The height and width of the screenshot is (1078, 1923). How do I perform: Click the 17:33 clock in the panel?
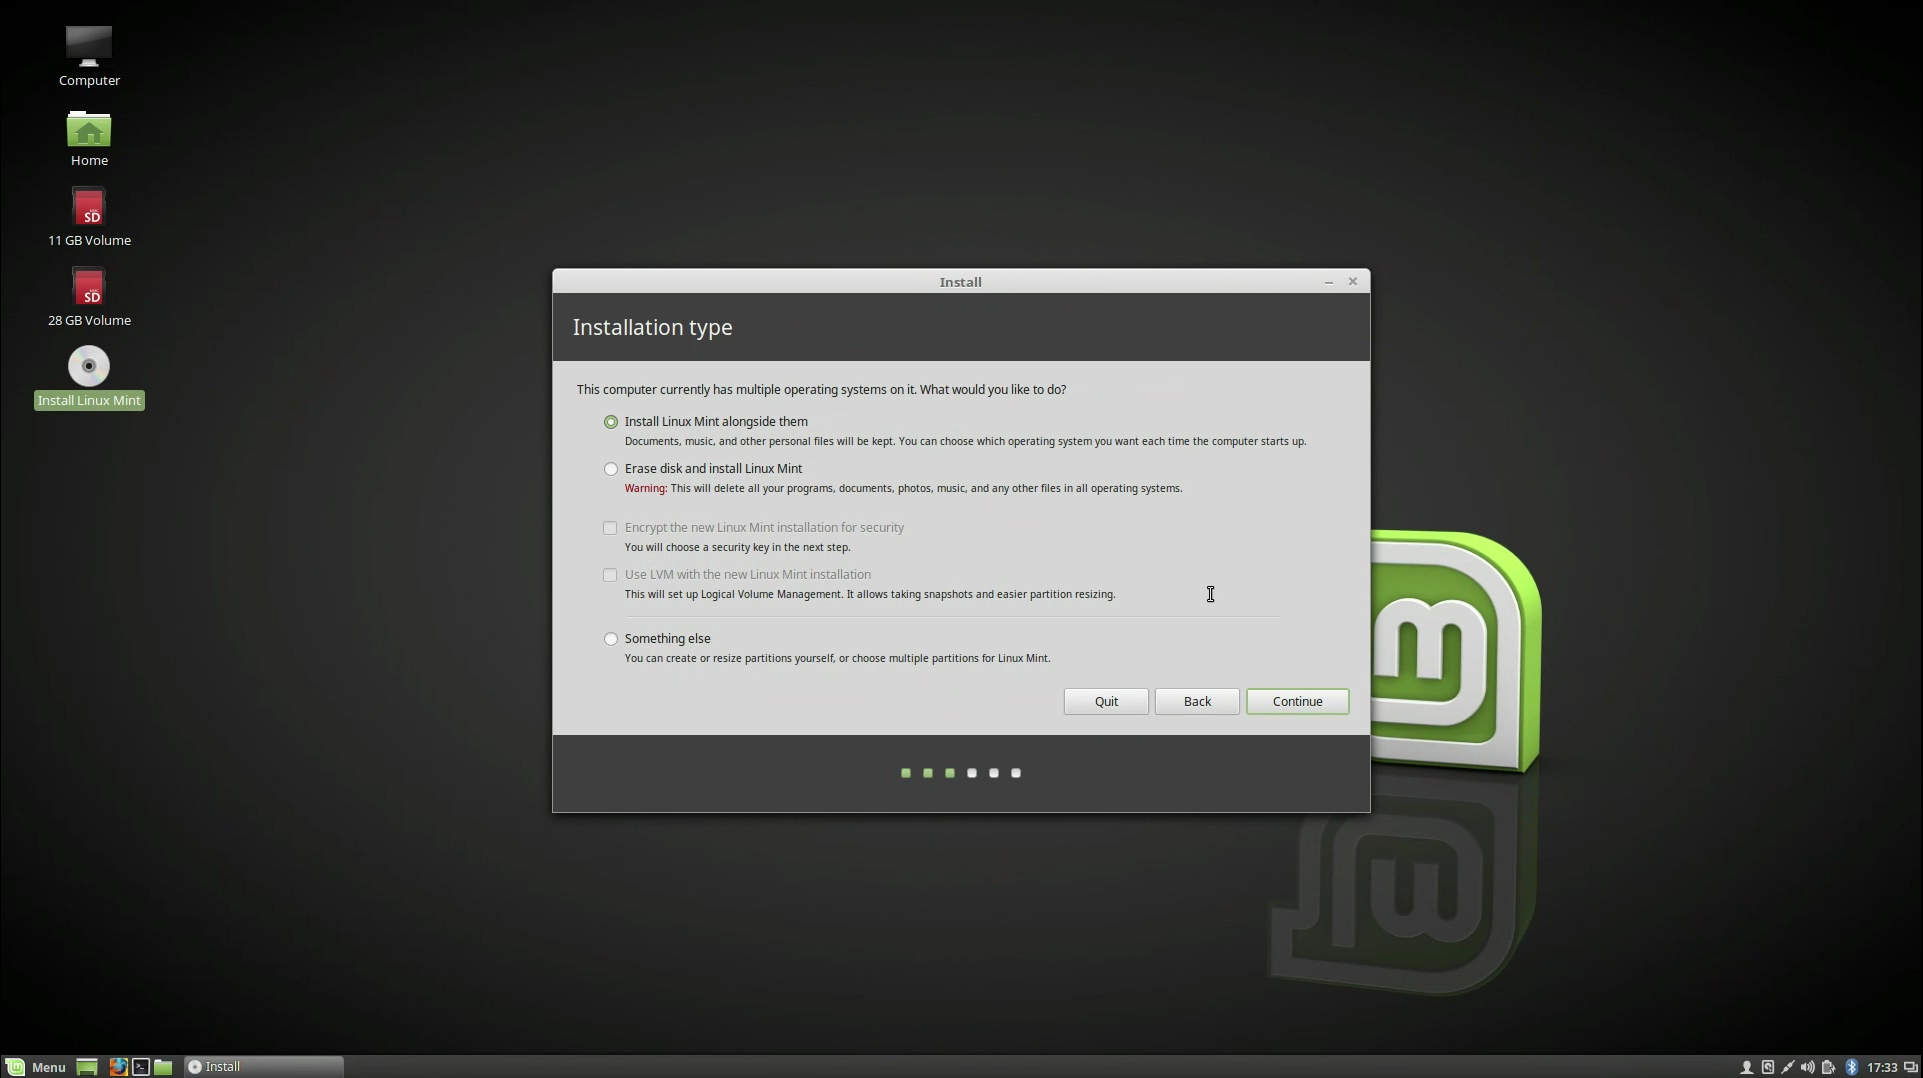click(1882, 1067)
